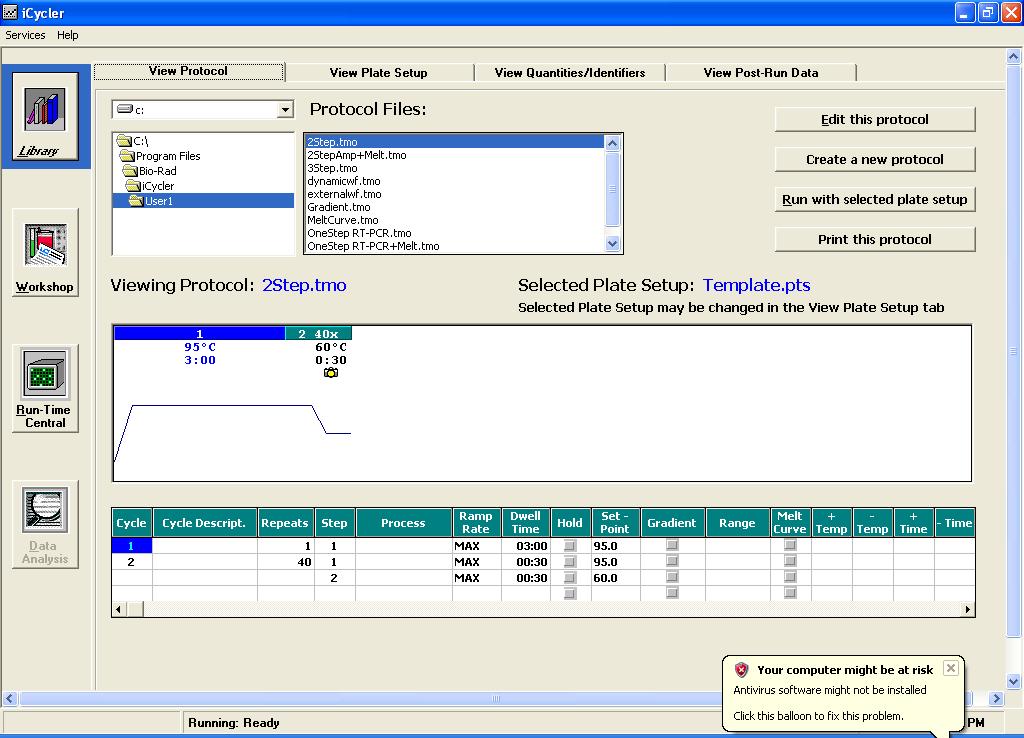
Task: Click Print this protocol button
Action: click(875, 240)
